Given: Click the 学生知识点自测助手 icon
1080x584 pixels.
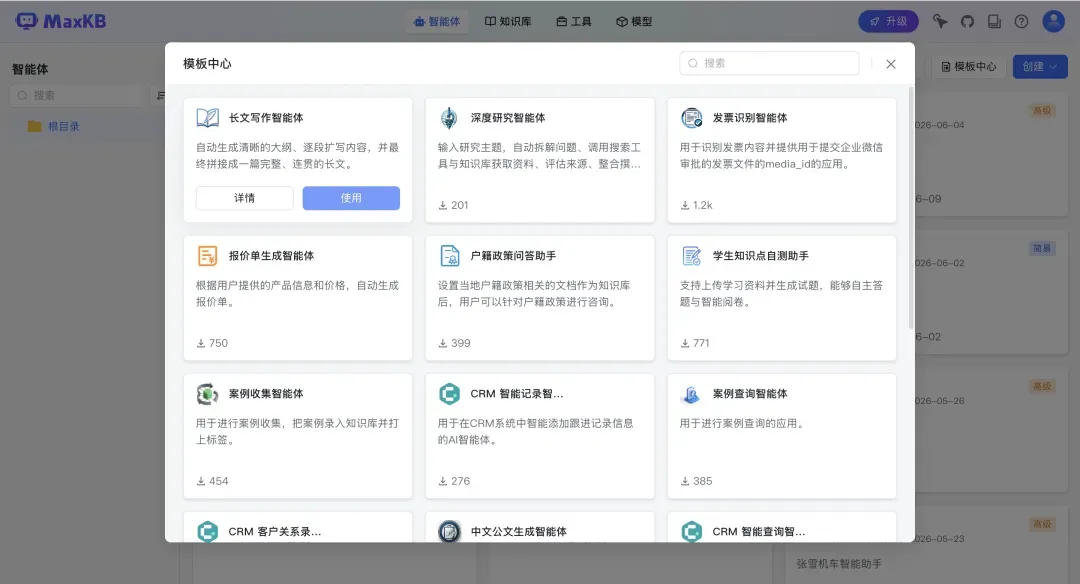Looking at the screenshot, I should (x=692, y=256).
